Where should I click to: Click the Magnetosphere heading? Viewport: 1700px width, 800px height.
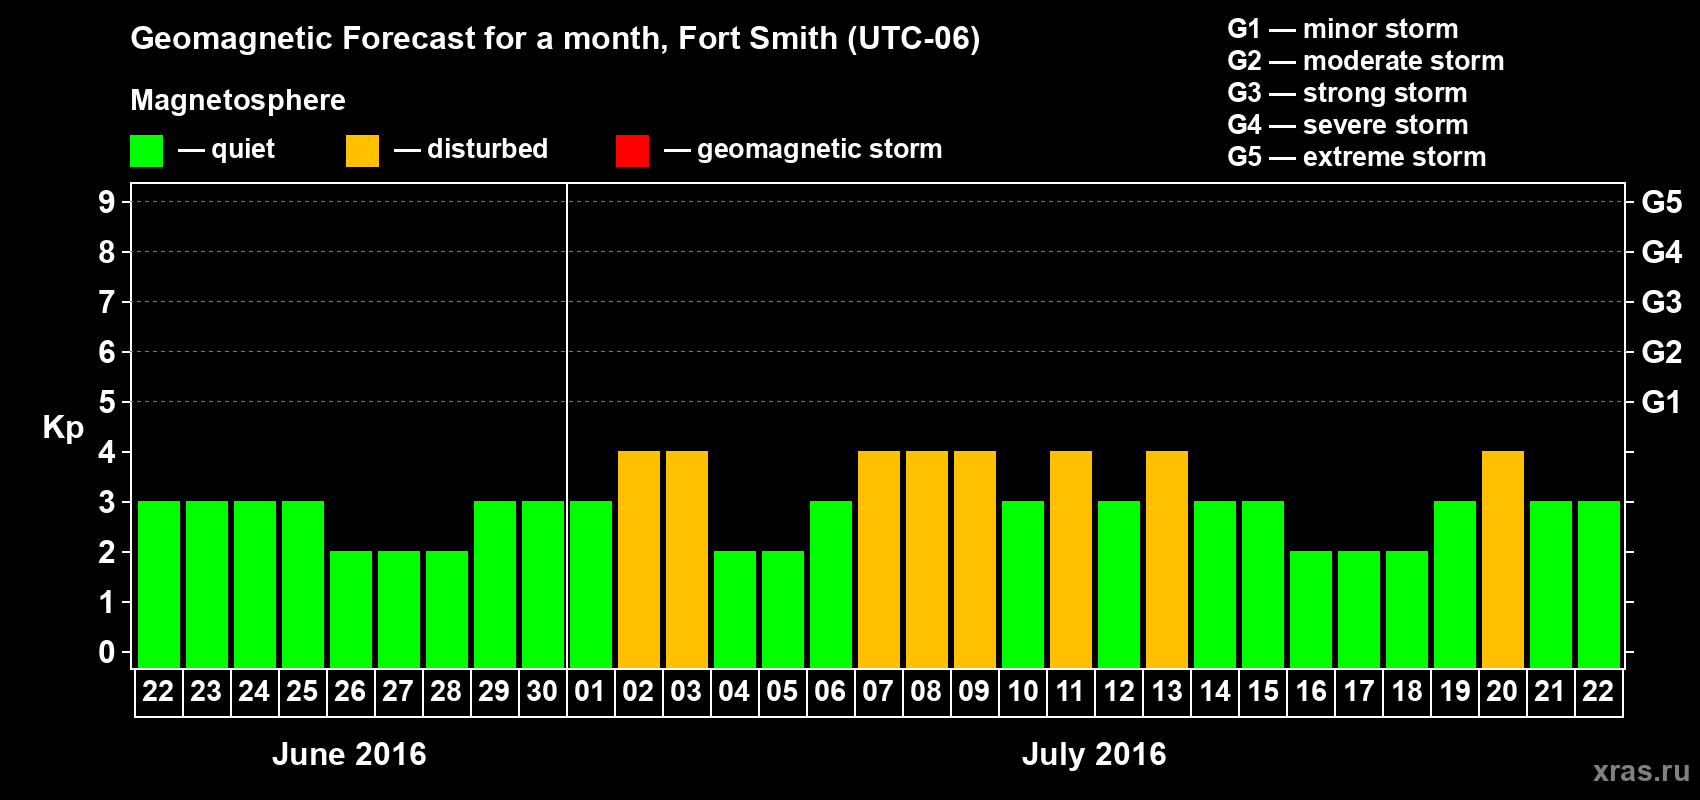(238, 101)
